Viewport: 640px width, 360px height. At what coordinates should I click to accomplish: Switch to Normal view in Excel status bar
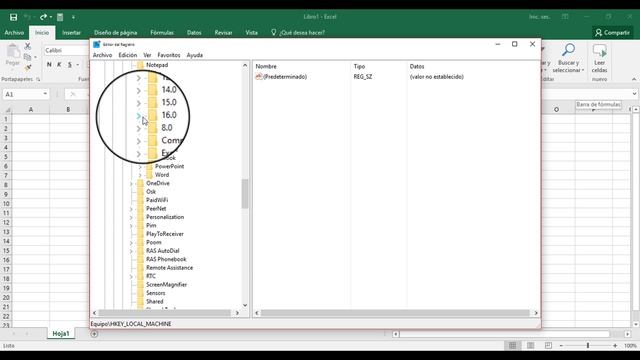[x=513, y=346]
